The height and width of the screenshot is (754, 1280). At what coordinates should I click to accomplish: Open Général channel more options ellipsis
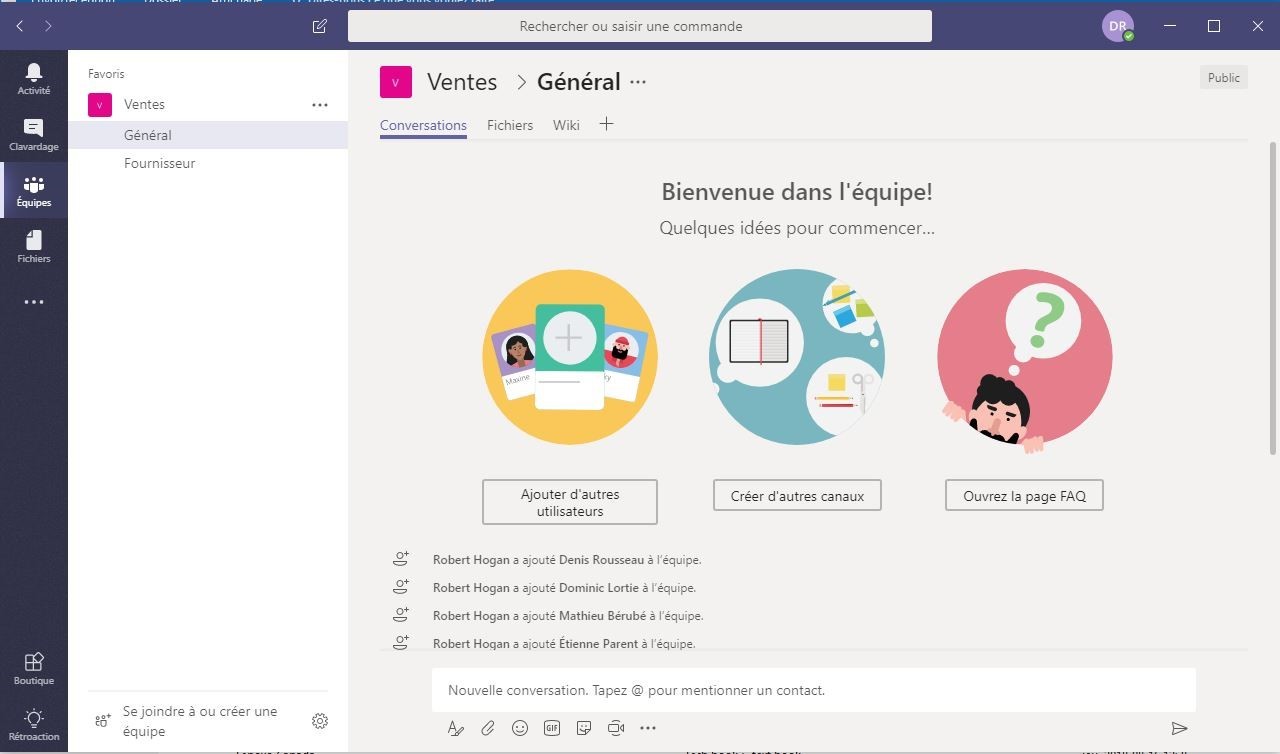[638, 82]
